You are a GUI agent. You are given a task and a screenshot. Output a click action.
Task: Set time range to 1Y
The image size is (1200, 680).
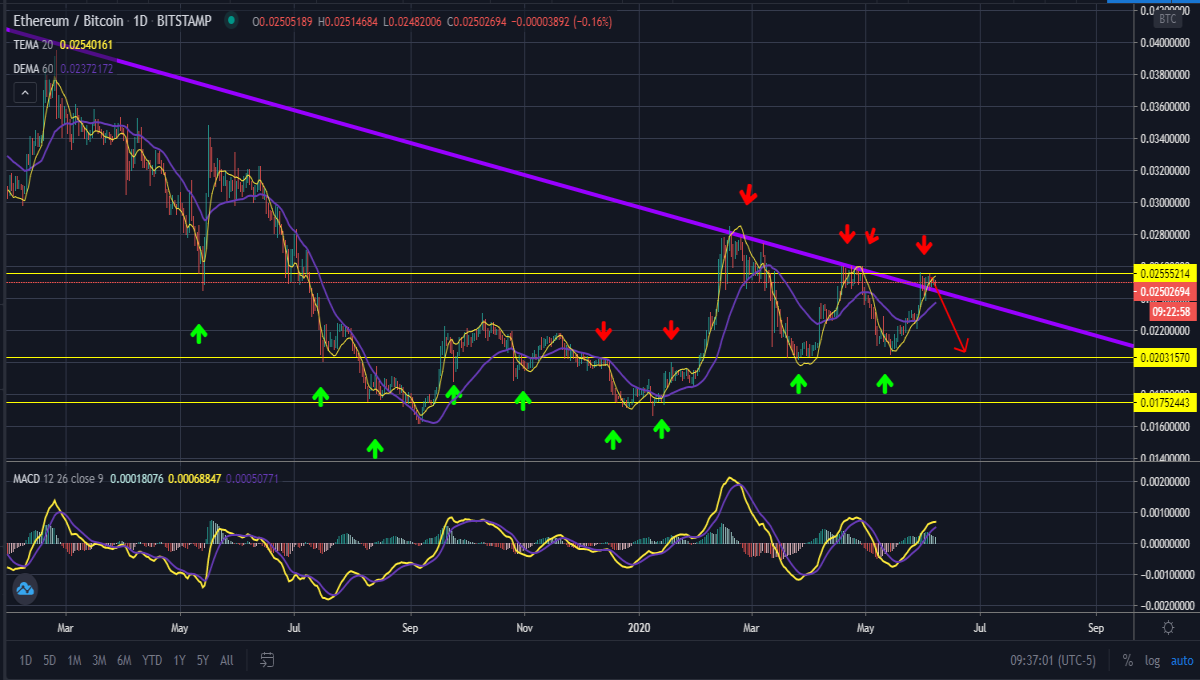click(x=179, y=660)
